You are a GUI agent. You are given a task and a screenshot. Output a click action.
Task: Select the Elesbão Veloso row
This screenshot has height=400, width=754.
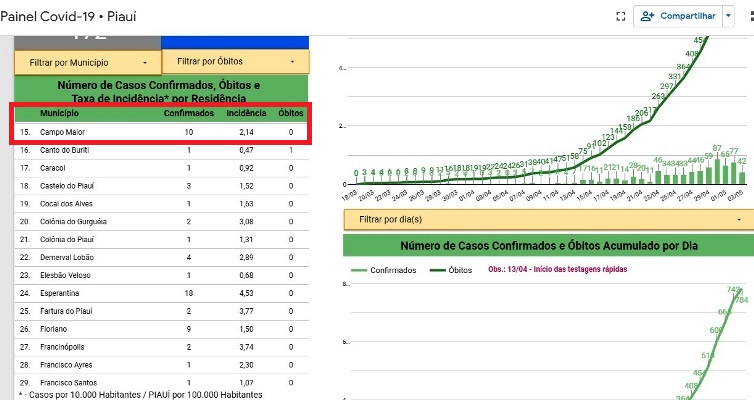tap(162, 275)
